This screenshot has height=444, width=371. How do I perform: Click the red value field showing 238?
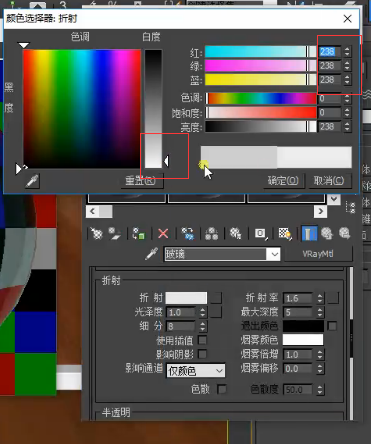[x=330, y=52]
